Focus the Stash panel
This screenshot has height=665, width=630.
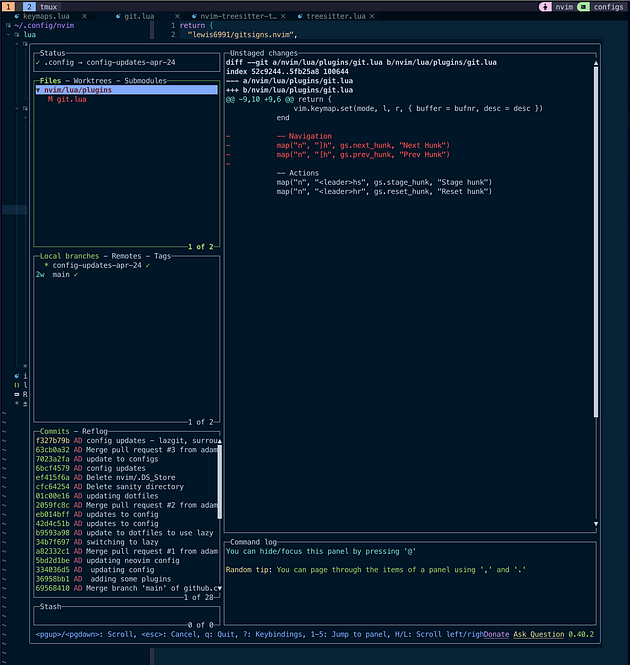click(126, 616)
